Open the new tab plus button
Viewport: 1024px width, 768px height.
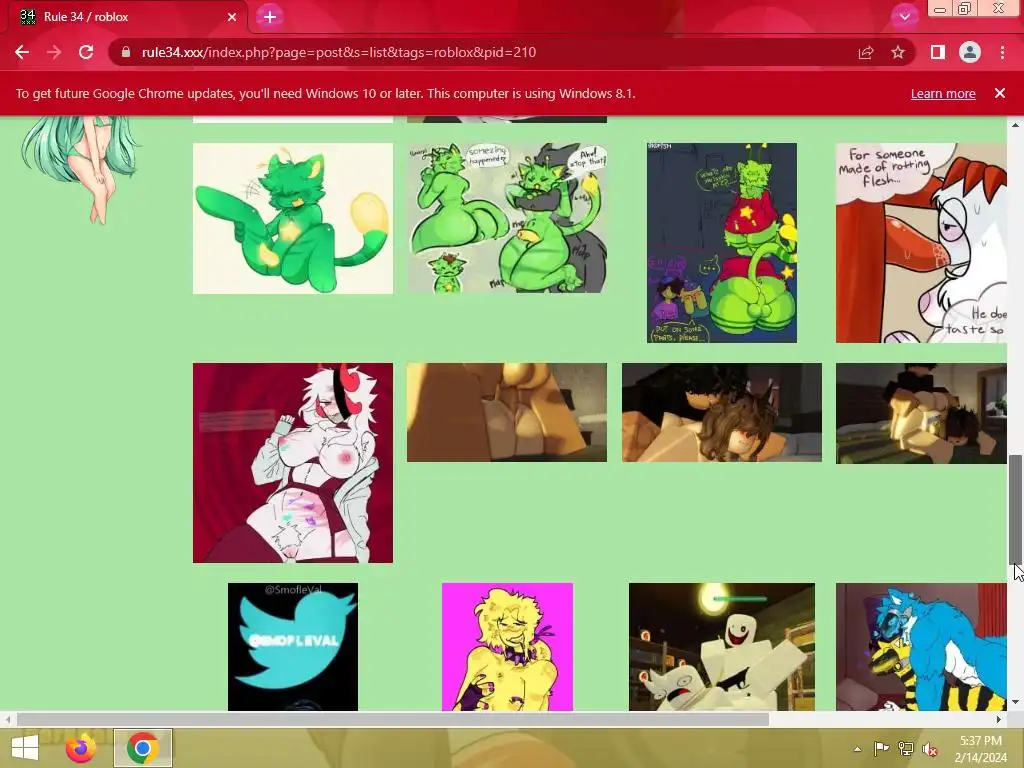coord(270,17)
